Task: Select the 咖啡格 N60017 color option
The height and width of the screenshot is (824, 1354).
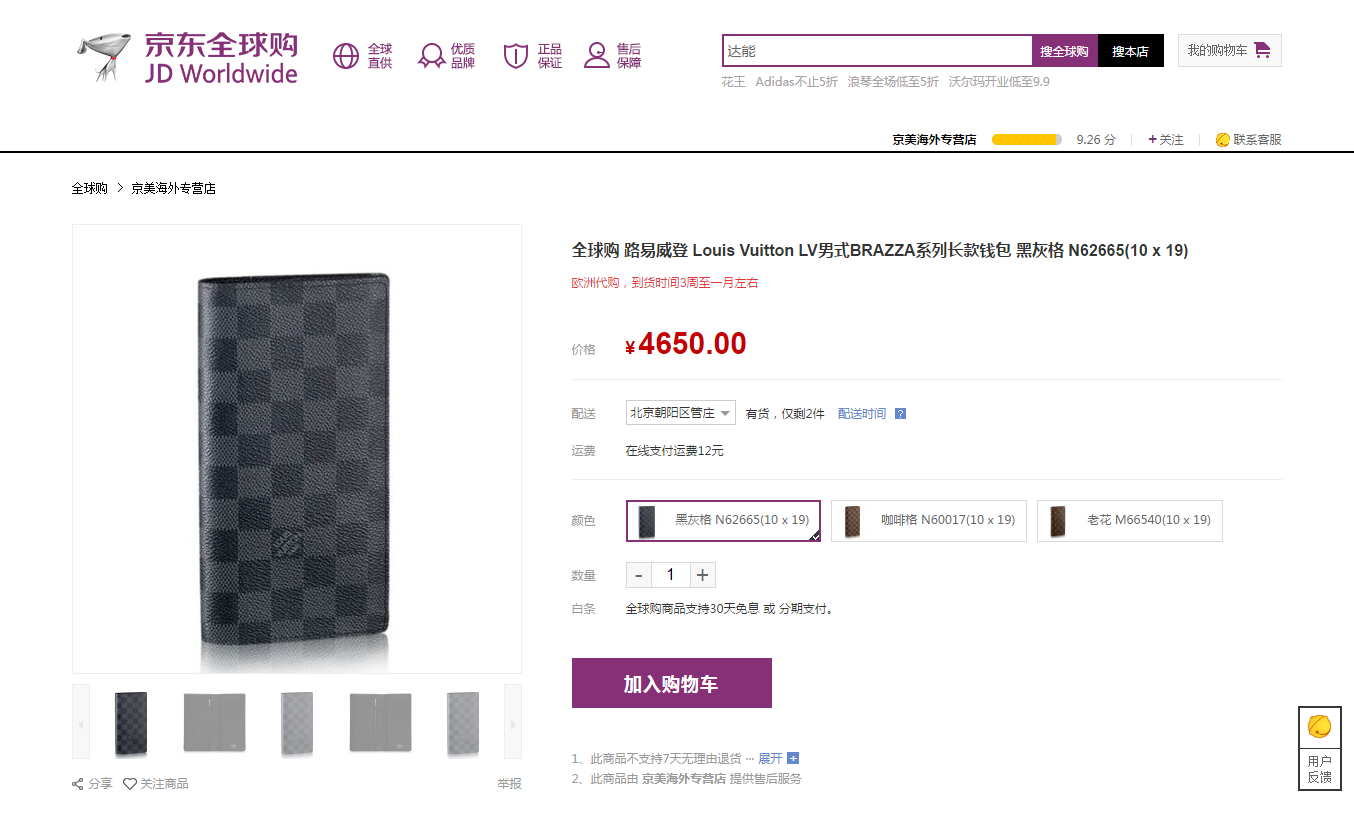Action: (x=929, y=520)
